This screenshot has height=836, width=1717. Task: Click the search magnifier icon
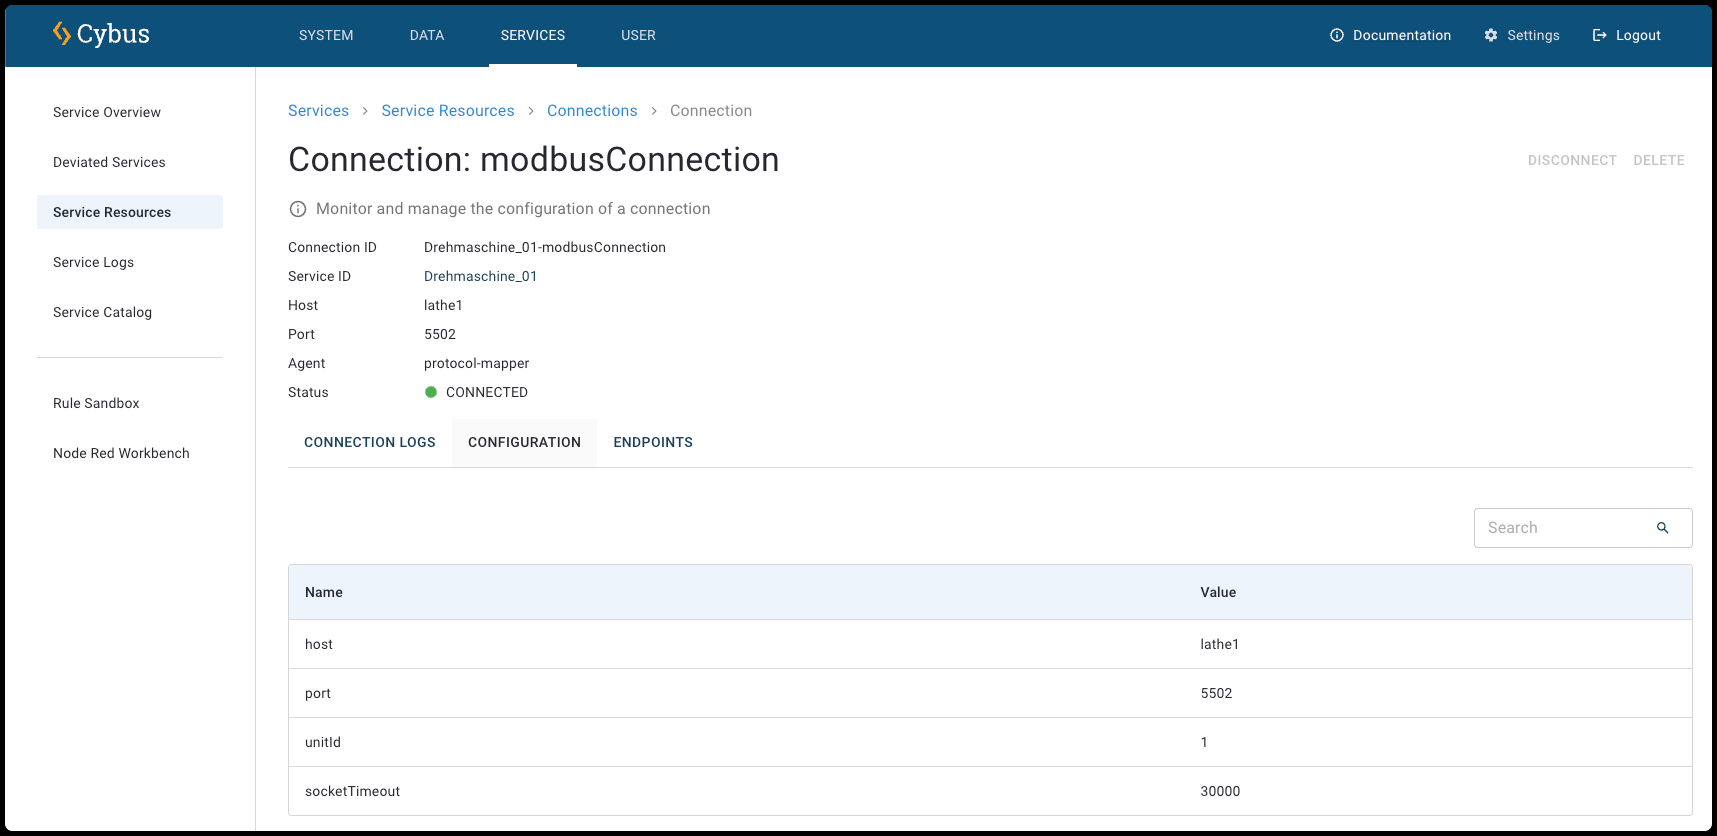click(1662, 528)
